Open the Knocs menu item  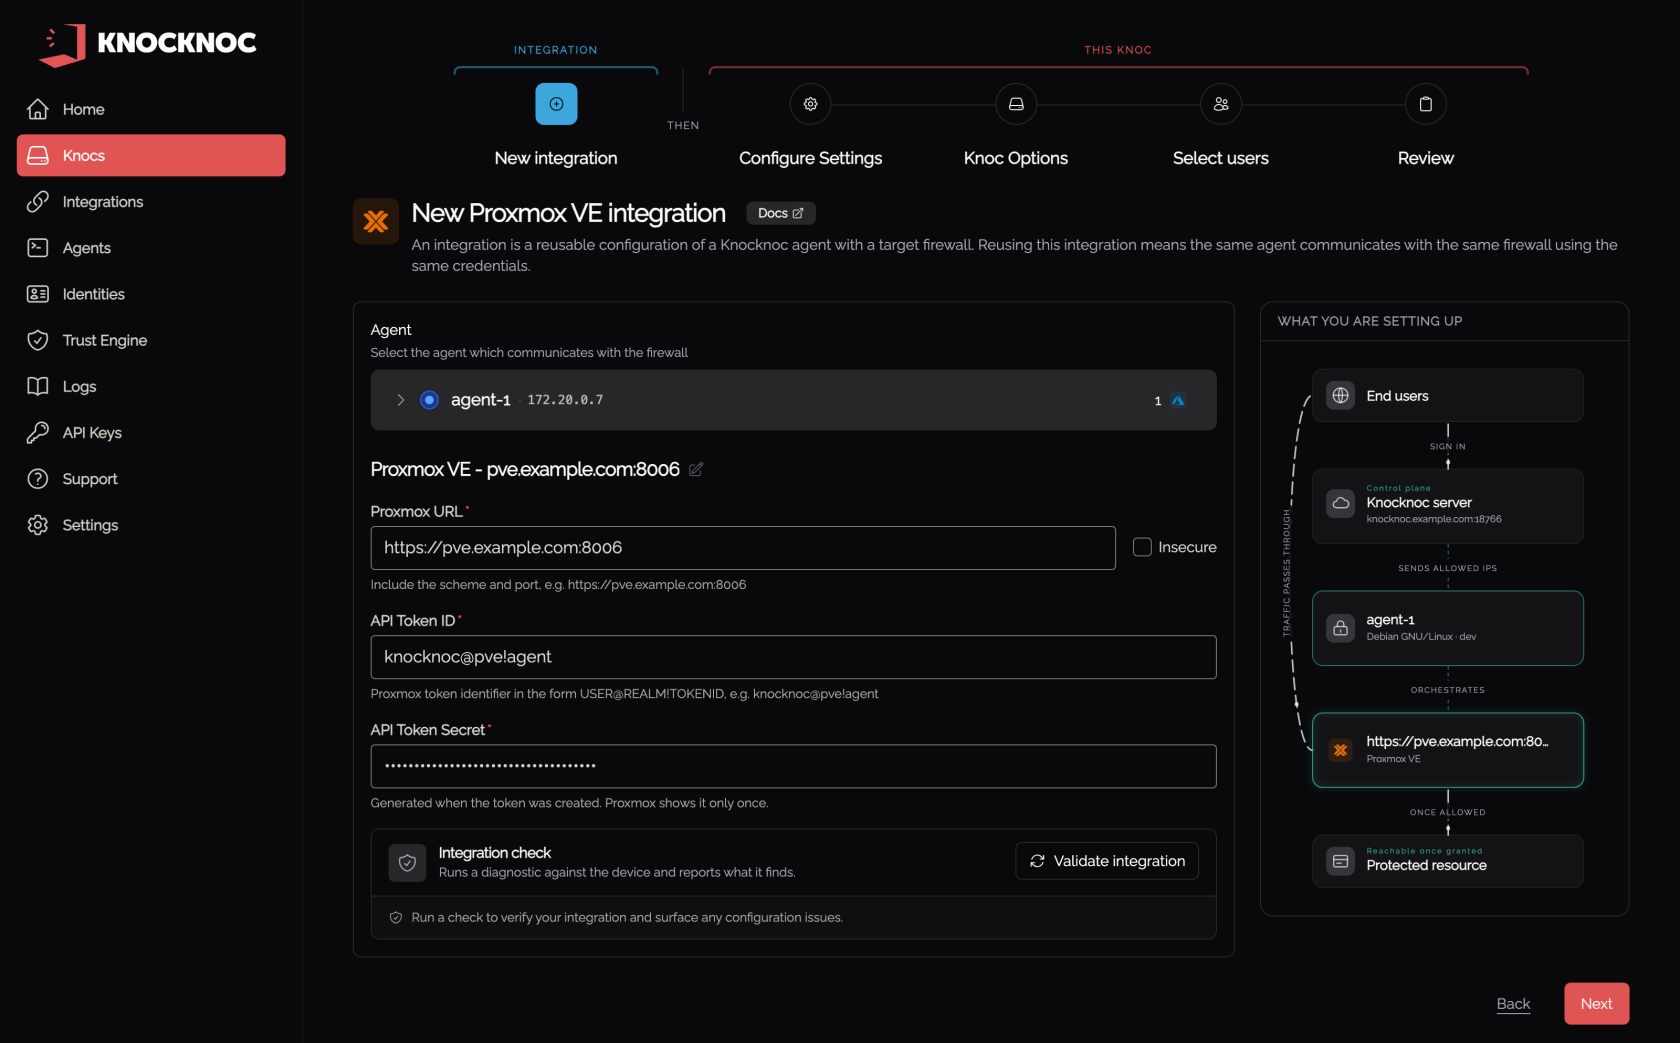(x=151, y=155)
